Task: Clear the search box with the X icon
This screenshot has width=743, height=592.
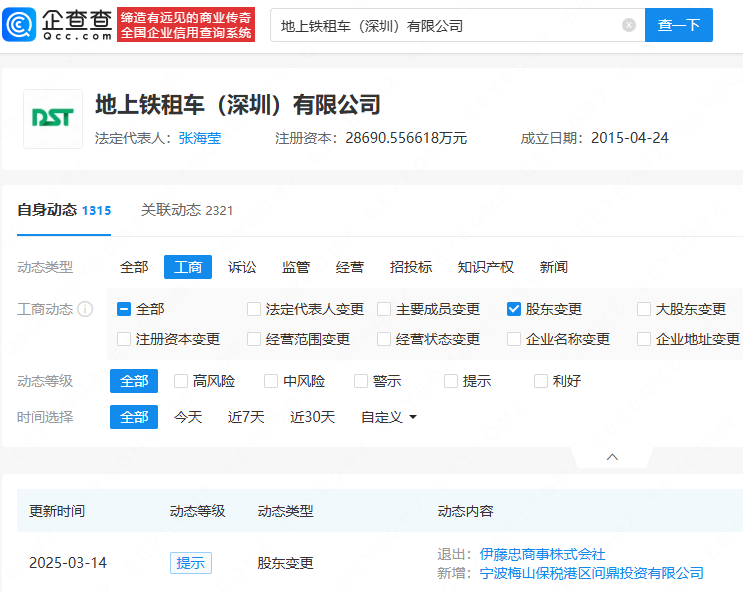Action: coord(629,25)
